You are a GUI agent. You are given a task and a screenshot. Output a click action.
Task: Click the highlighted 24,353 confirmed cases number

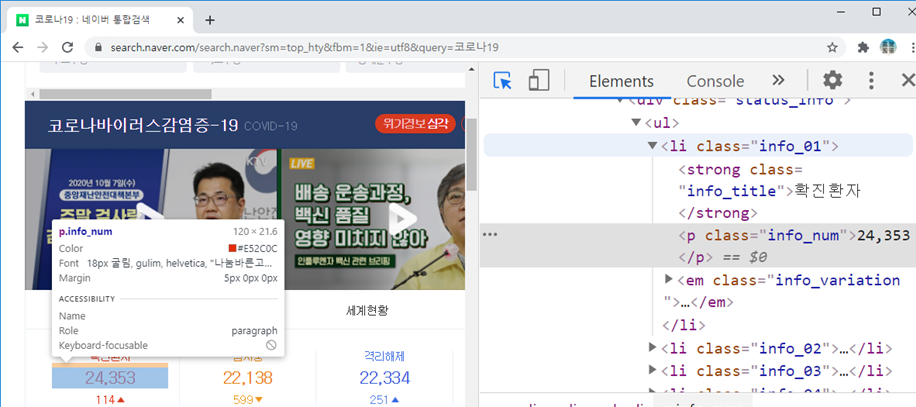110,378
